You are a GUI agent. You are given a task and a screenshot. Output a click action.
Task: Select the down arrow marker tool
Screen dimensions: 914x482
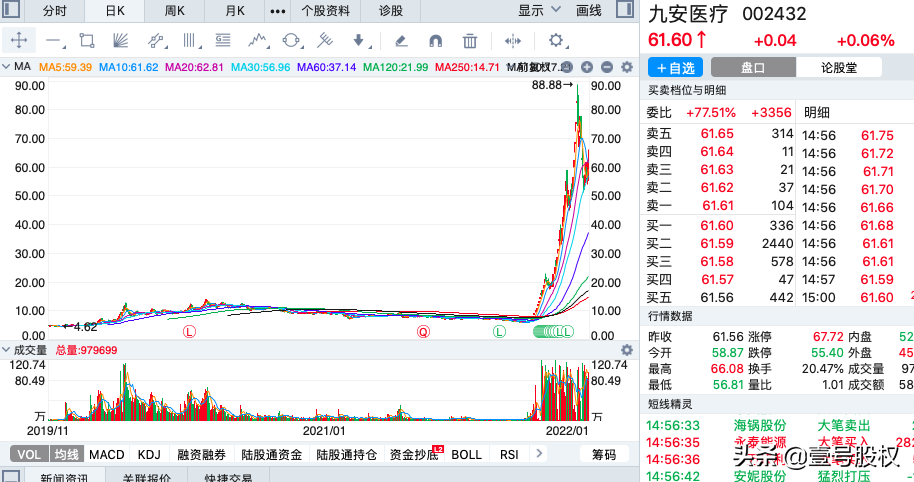[360, 40]
